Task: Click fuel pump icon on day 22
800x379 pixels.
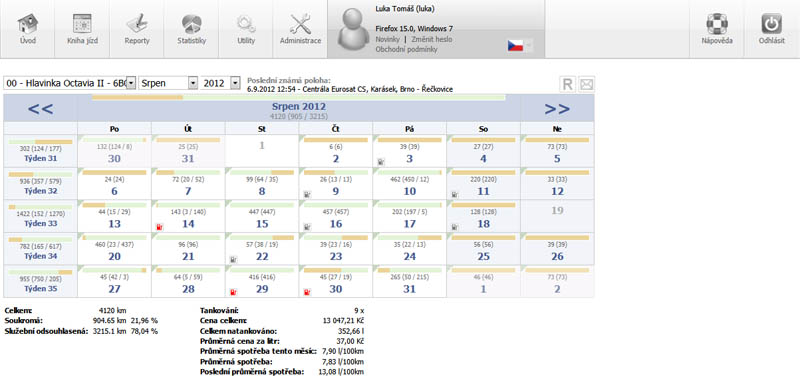Action: point(233,259)
